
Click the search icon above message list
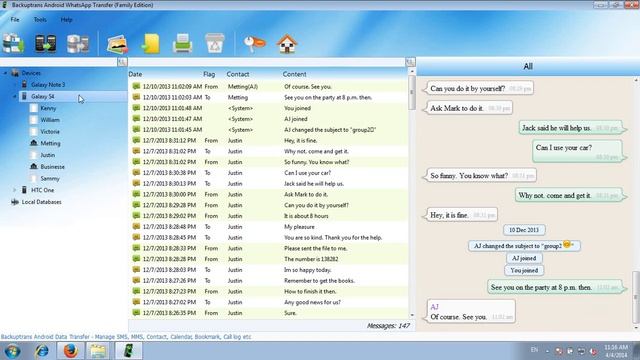click(410, 62)
